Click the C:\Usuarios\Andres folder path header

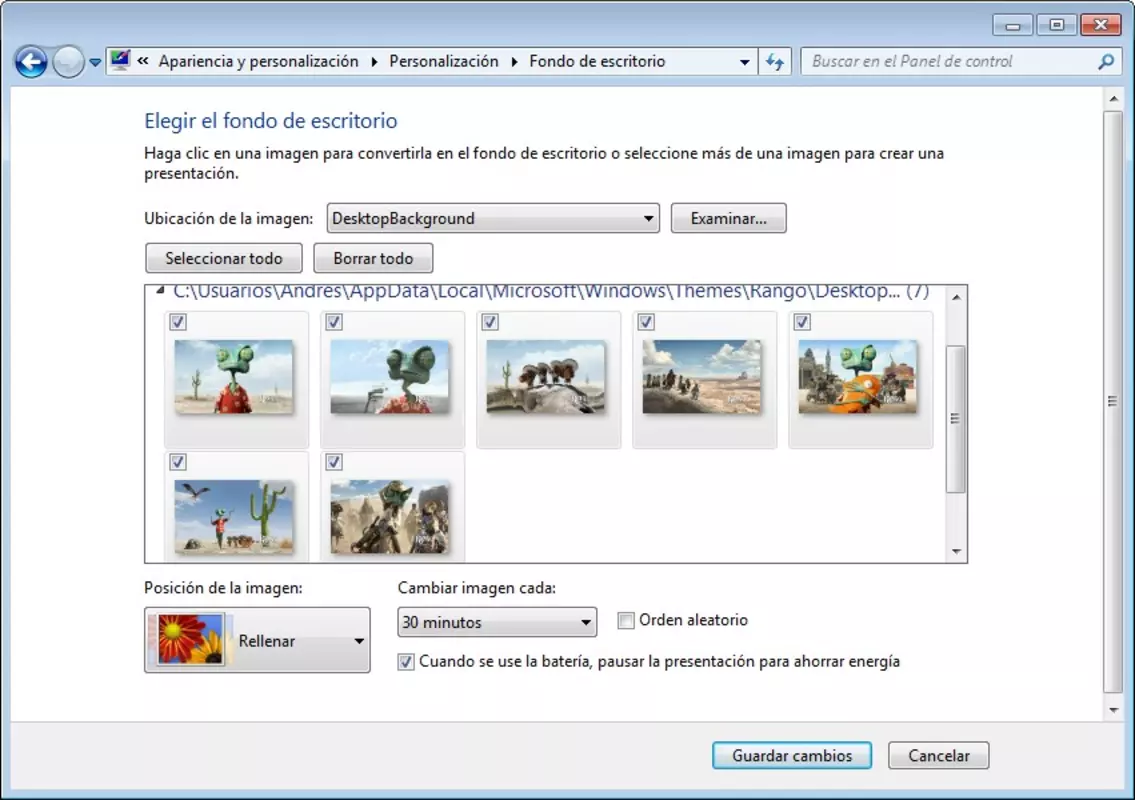(551, 291)
